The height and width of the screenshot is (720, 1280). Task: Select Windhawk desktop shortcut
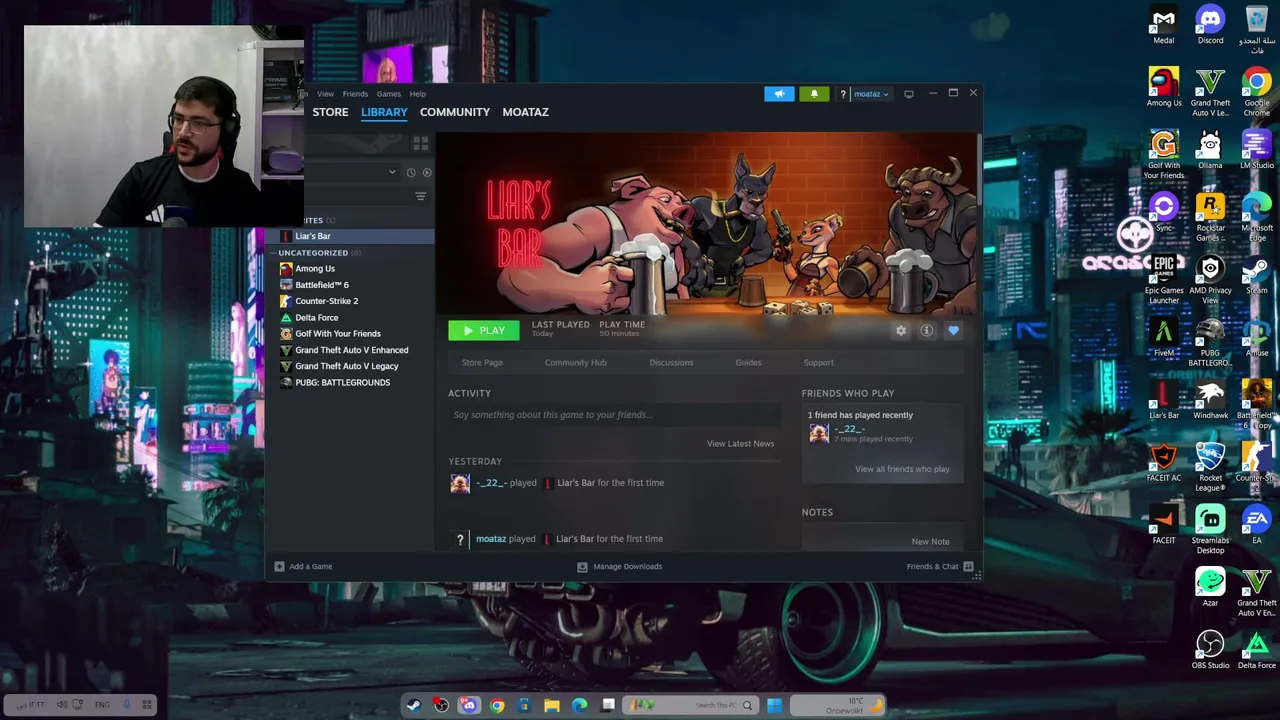pyautogui.click(x=1210, y=400)
